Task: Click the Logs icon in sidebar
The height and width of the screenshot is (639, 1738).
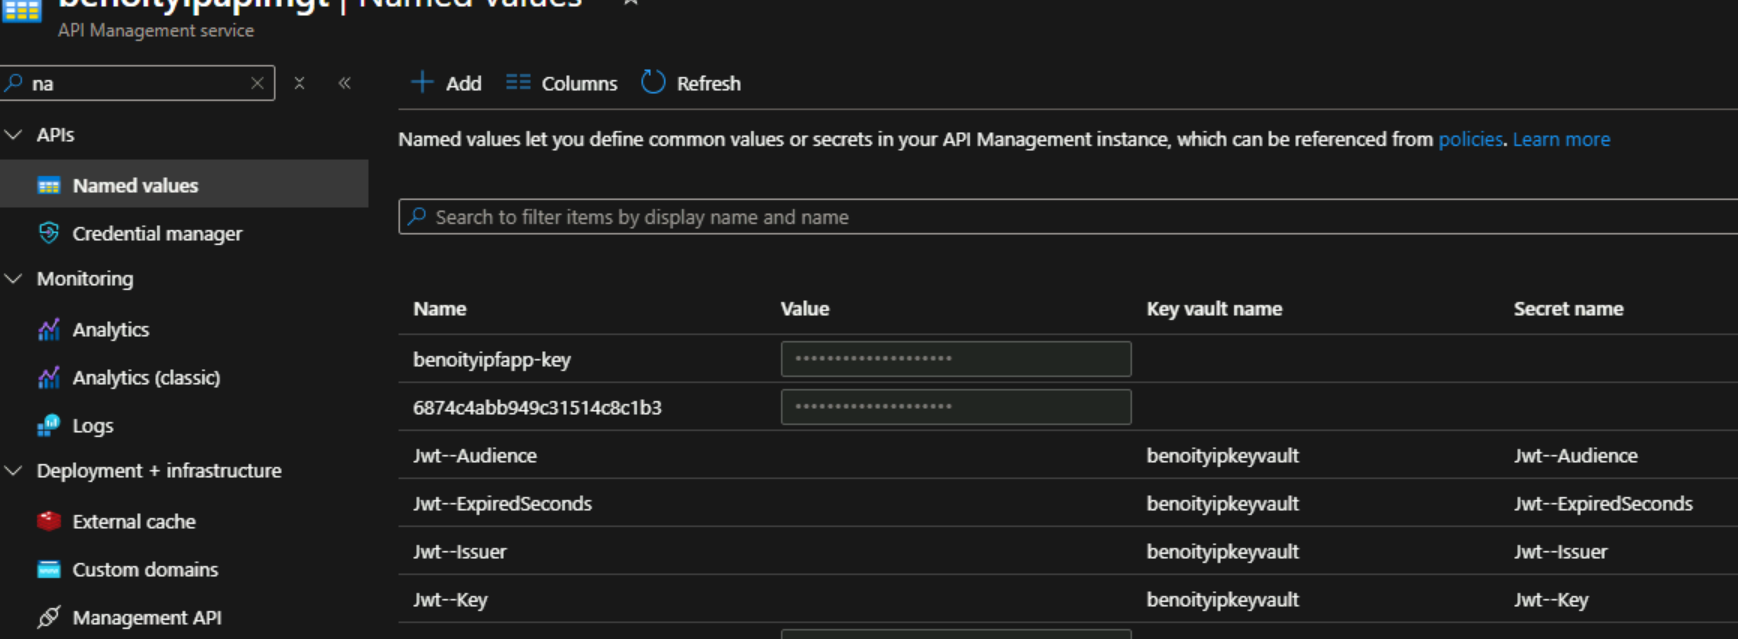Action: (x=48, y=426)
